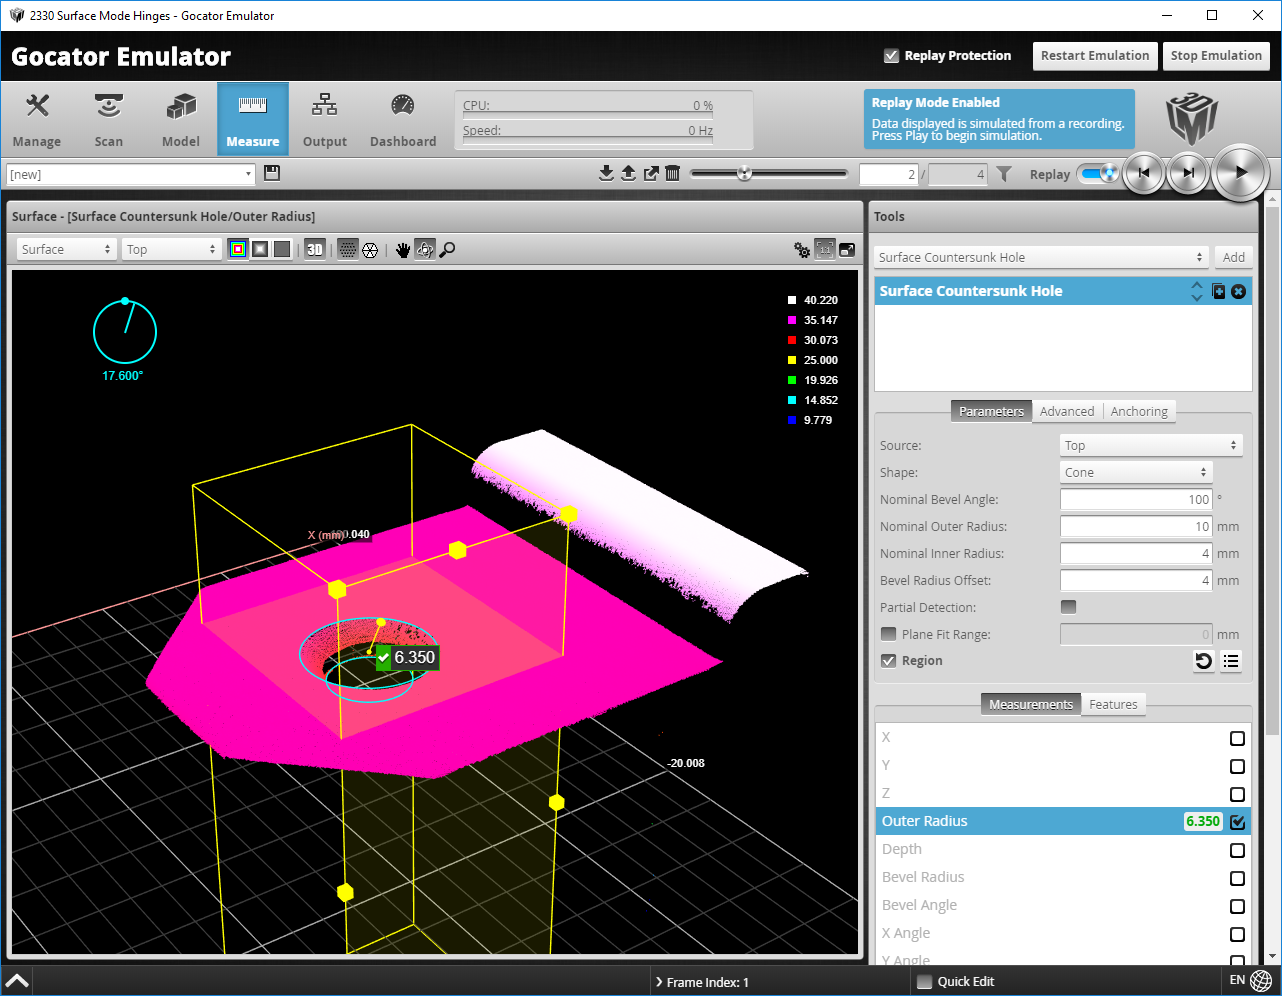
Task: Activate the Zoom magnifier tool
Action: 446,249
